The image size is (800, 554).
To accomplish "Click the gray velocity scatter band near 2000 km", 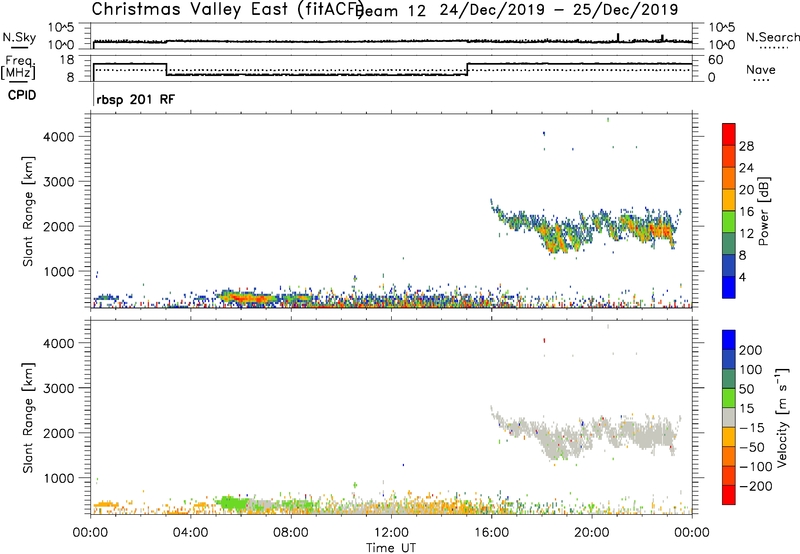I will 587,435.
